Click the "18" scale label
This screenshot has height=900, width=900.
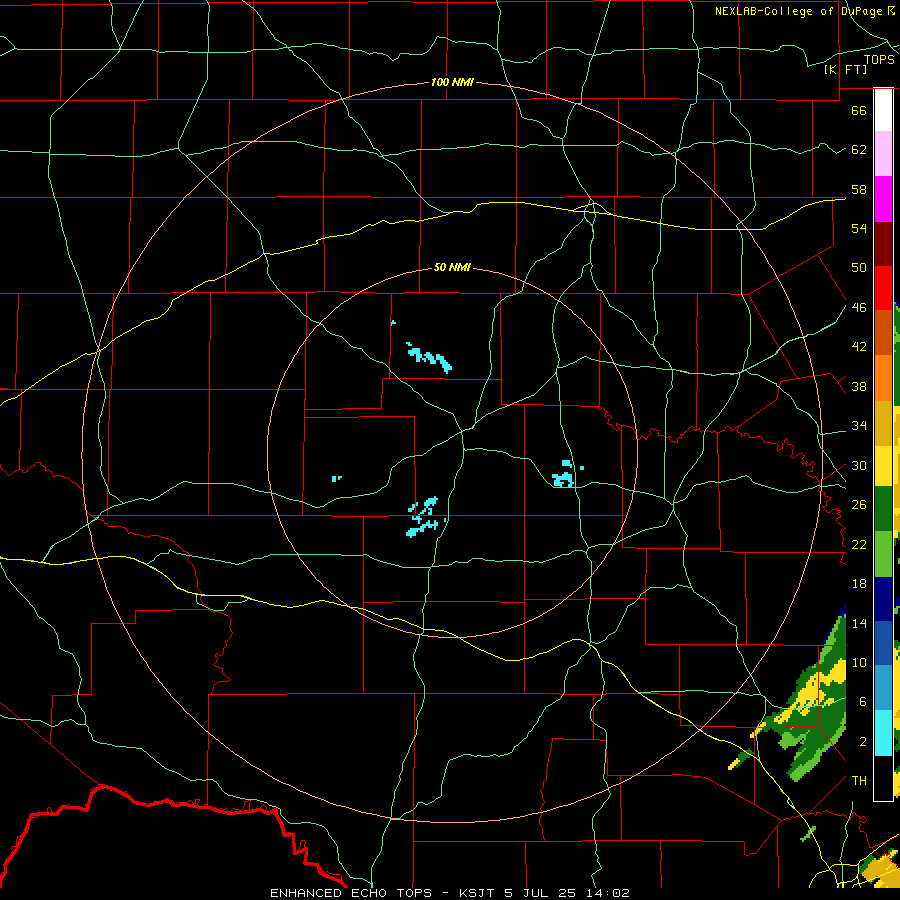click(859, 584)
